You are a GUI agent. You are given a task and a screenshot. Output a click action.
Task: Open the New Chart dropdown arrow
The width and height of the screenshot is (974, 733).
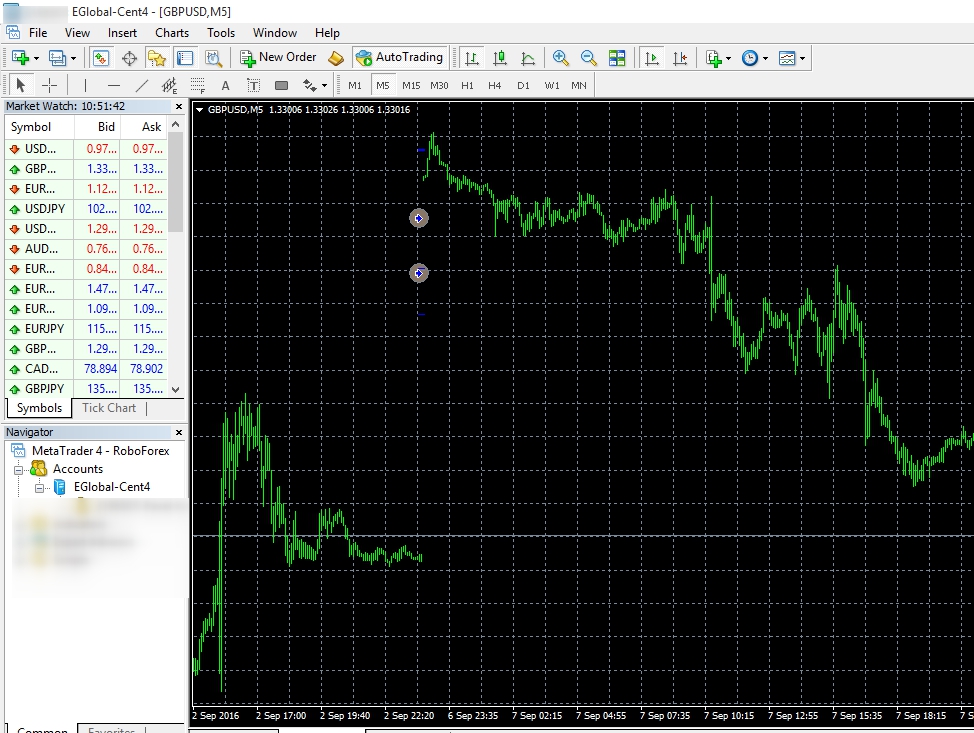coord(36,58)
